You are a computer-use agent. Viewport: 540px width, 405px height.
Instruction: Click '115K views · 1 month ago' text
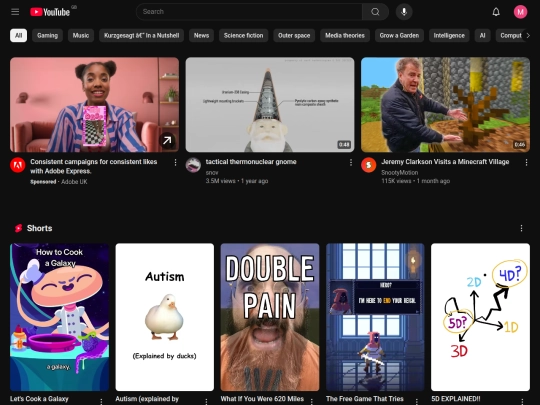click(x=415, y=181)
